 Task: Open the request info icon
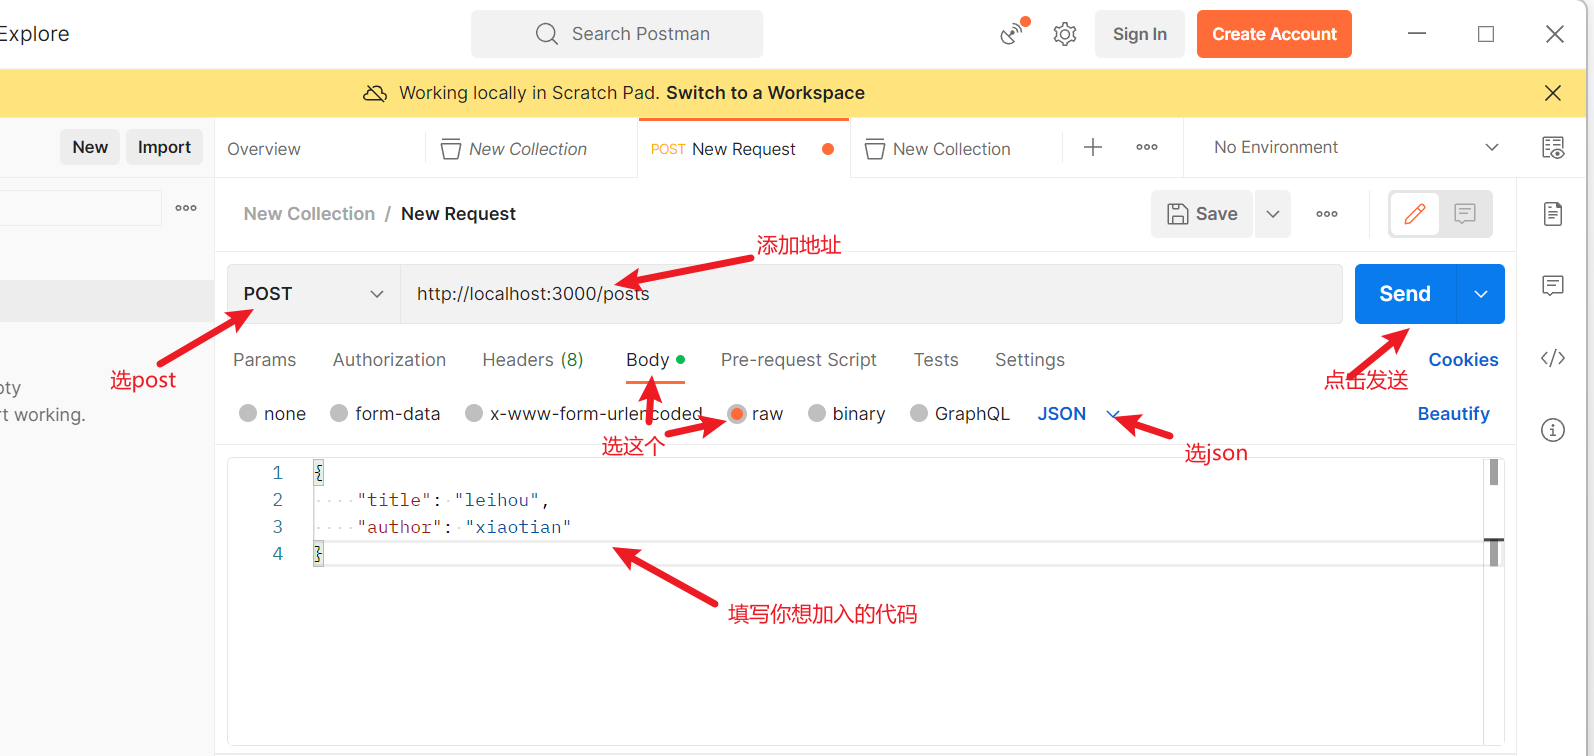point(1553,430)
